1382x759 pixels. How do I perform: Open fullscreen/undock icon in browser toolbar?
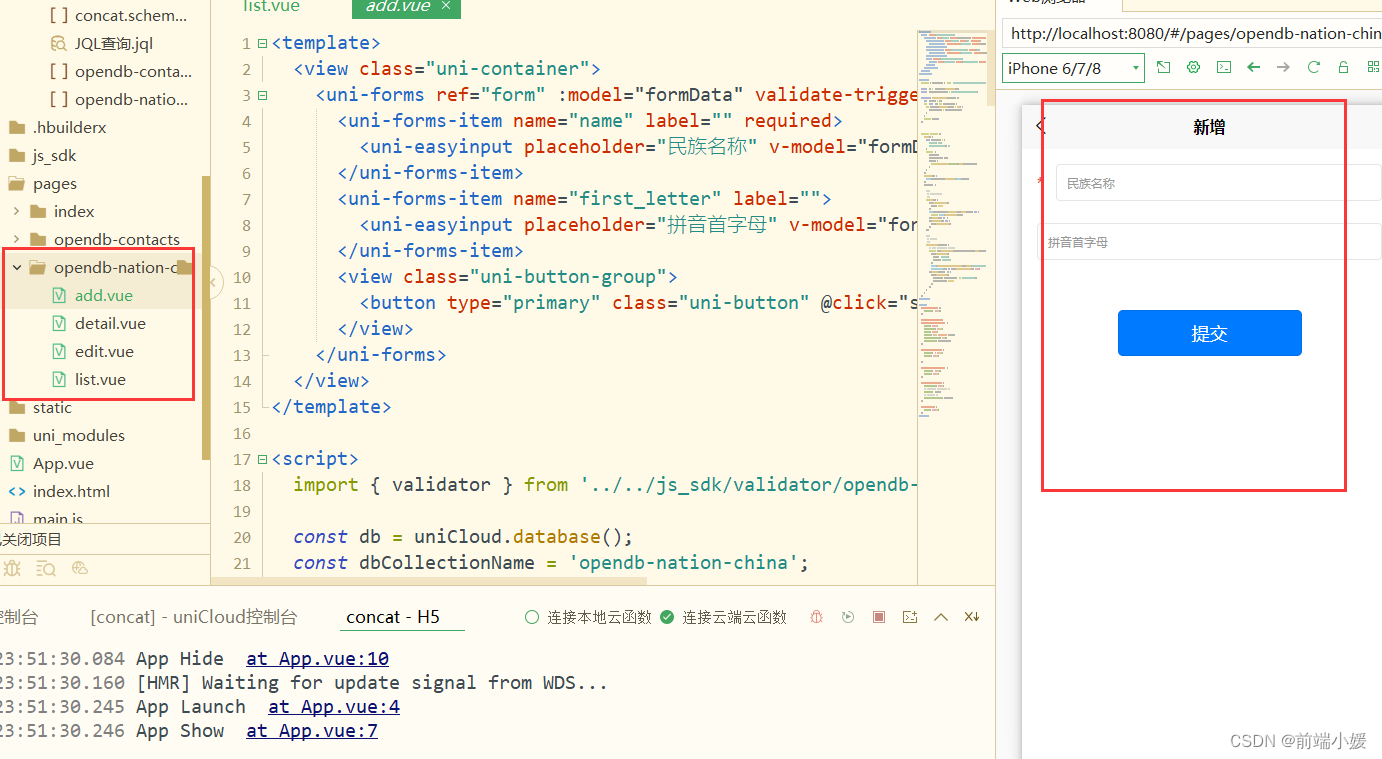coord(1163,67)
